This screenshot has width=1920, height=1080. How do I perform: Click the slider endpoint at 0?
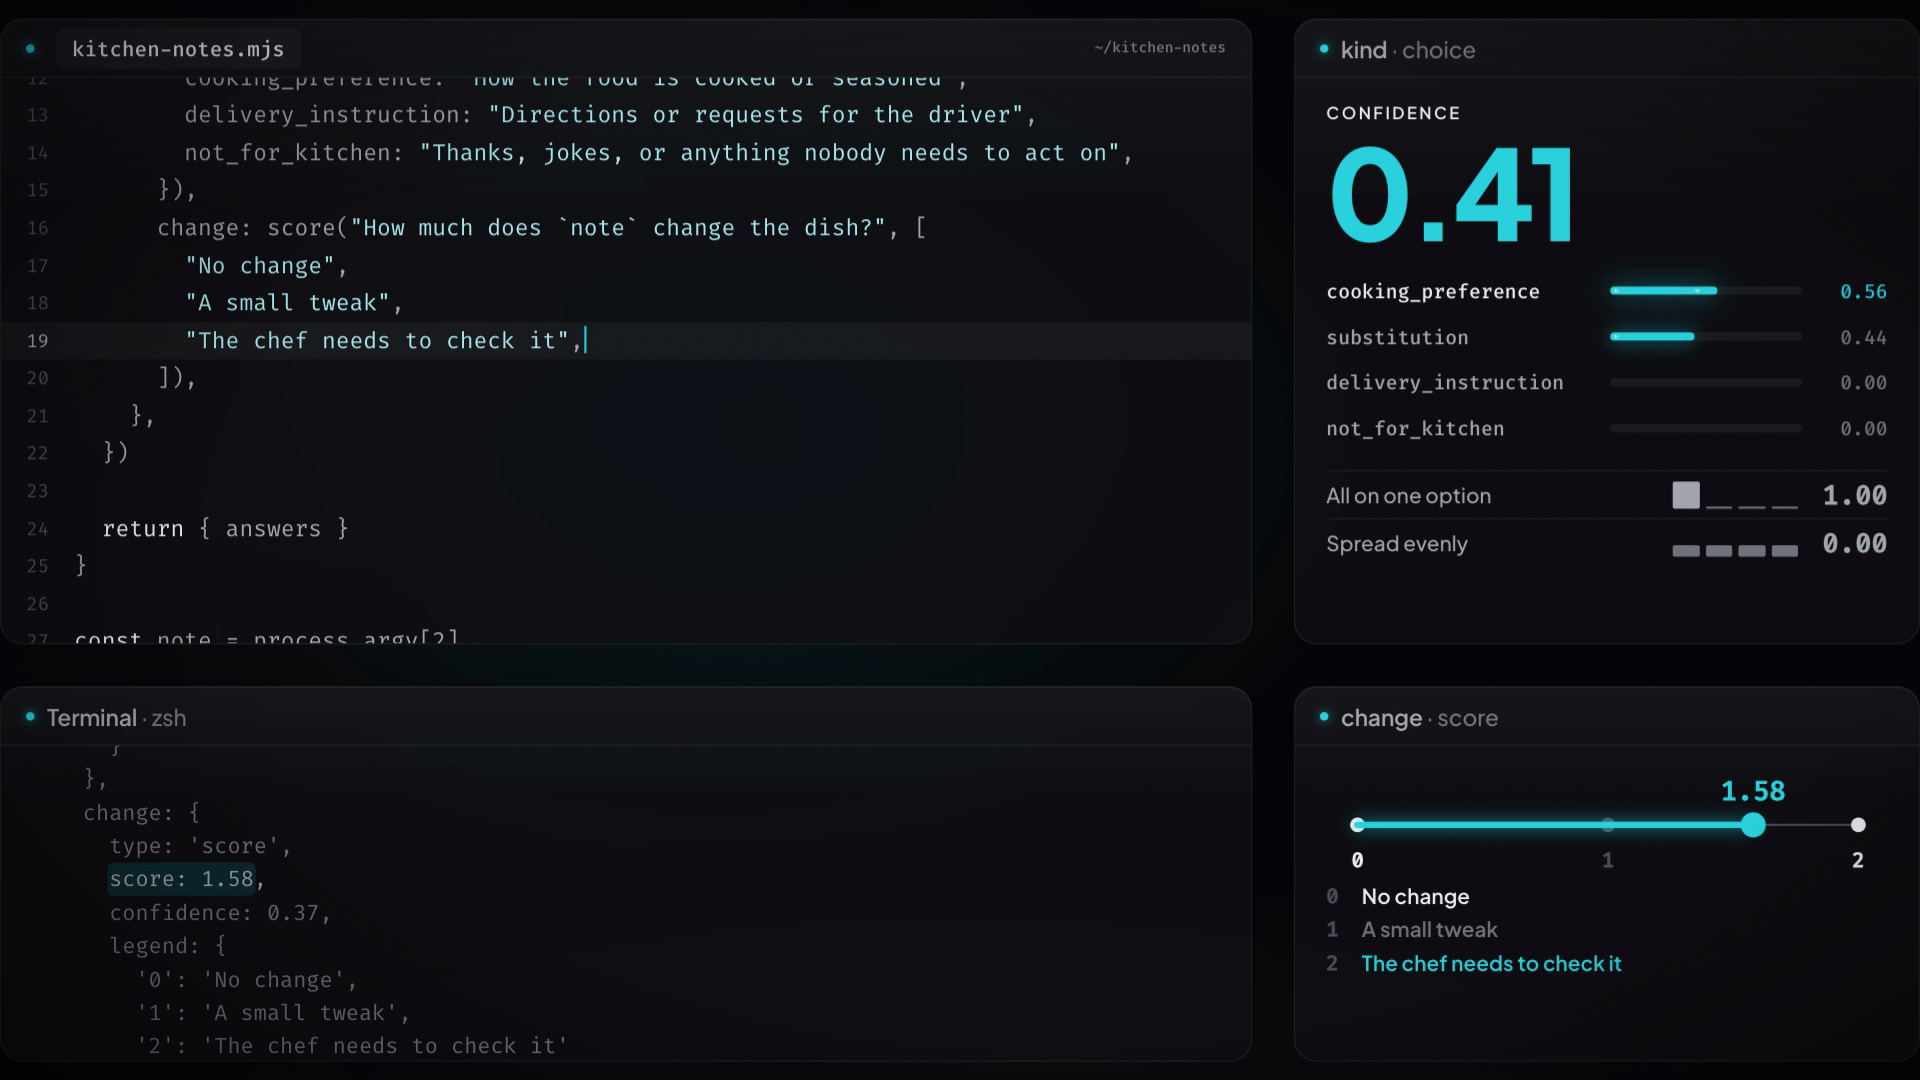pyautogui.click(x=1357, y=825)
